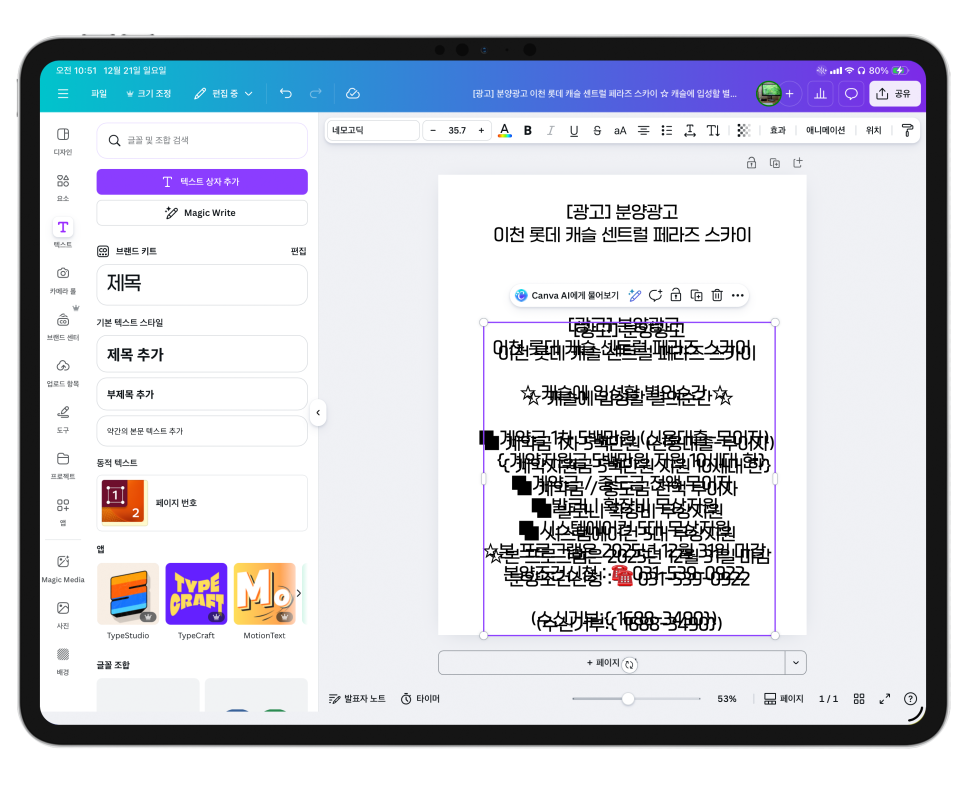
Task: Add a subheading with 부제목 추가
Action: click(x=202, y=394)
